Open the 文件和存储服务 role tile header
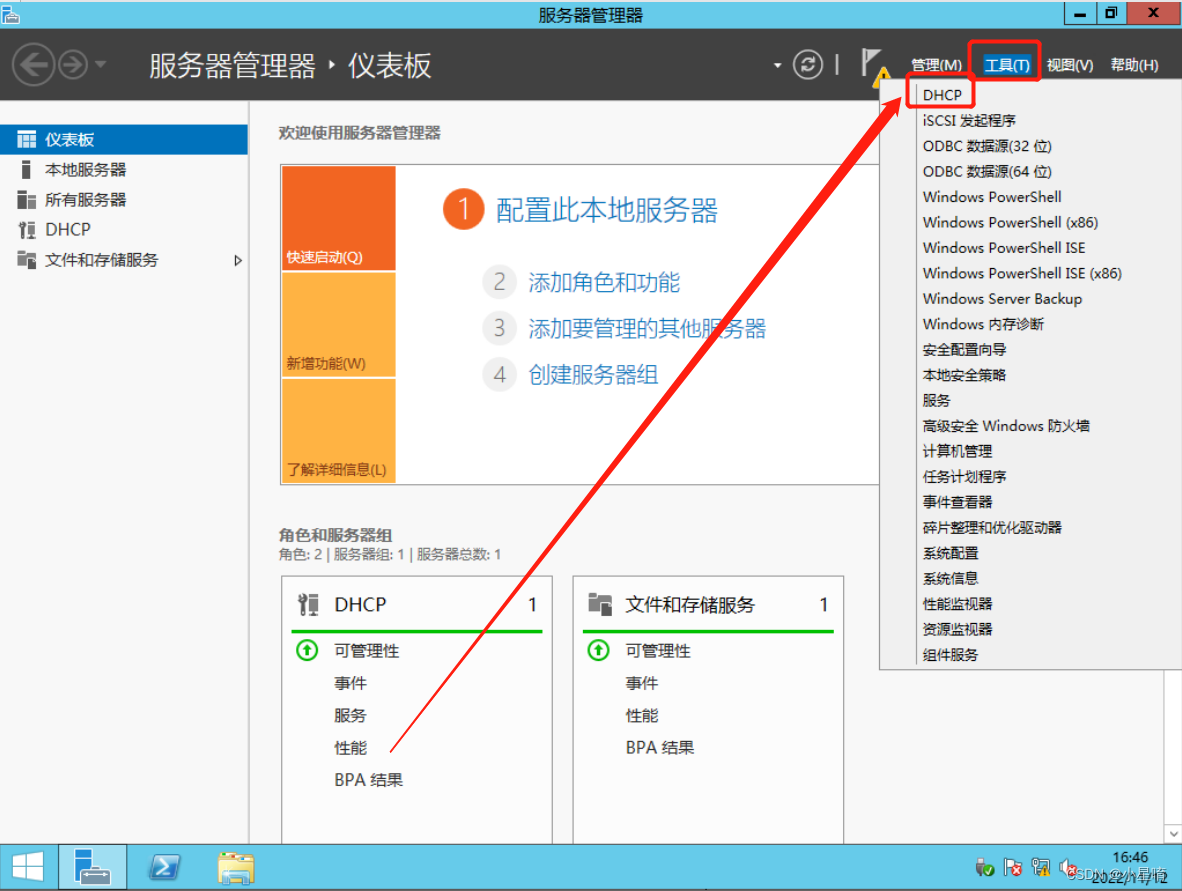 (708, 605)
